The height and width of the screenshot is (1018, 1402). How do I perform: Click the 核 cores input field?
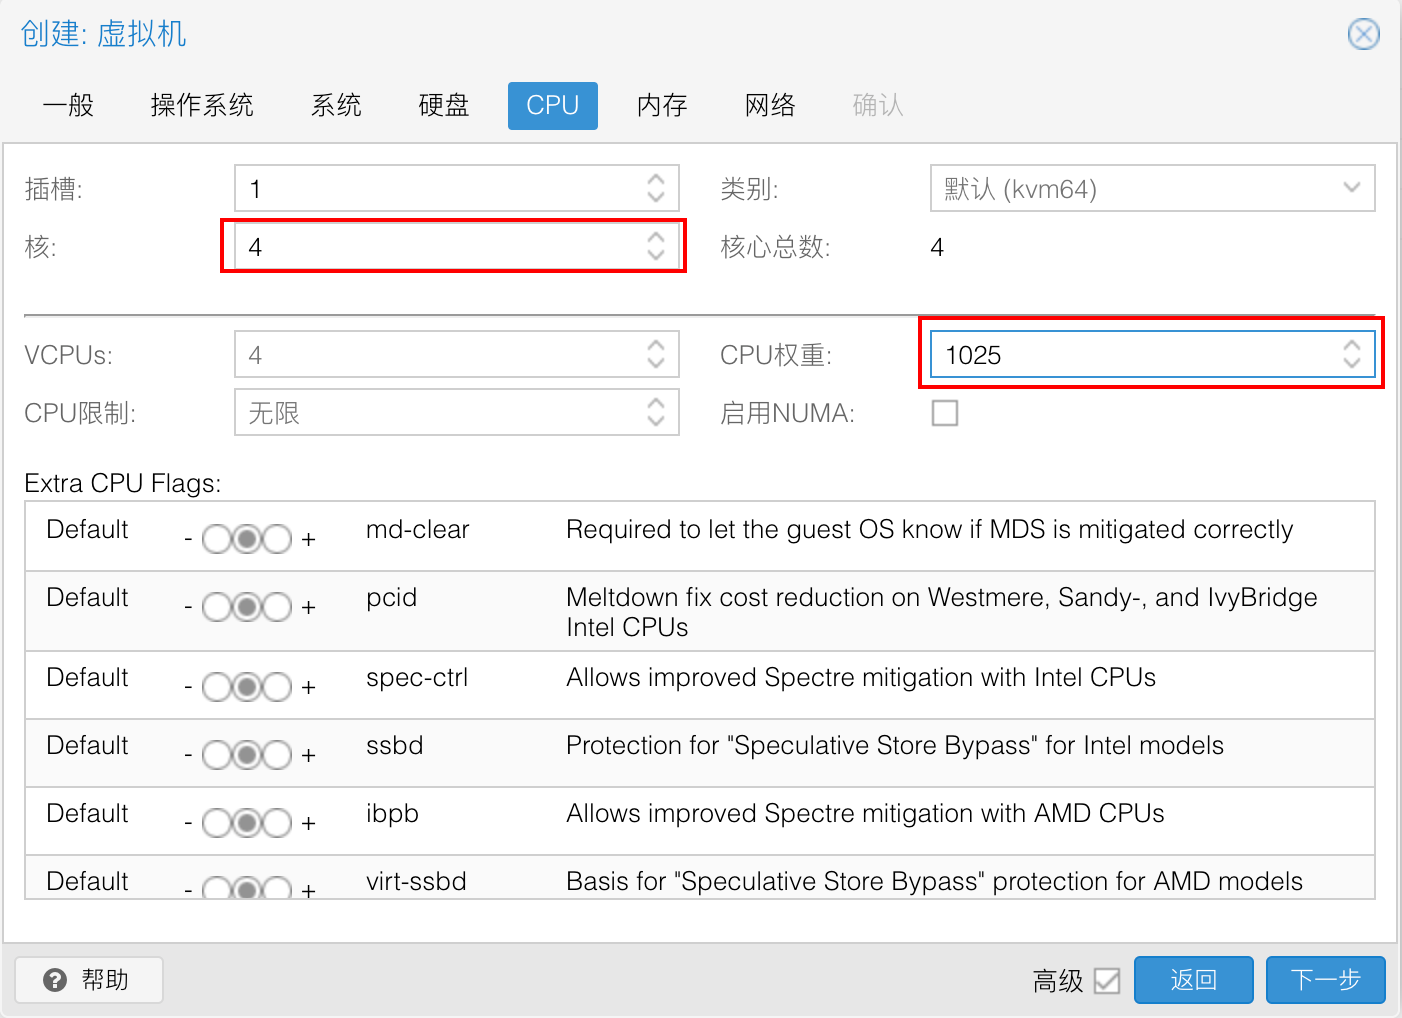440,247
